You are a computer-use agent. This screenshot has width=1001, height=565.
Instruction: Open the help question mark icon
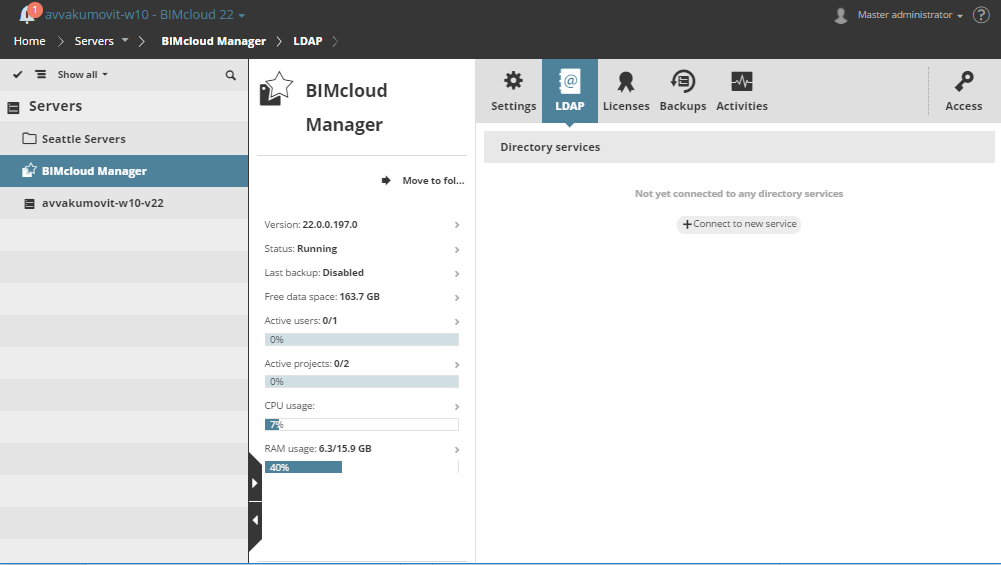click(981, 15)
